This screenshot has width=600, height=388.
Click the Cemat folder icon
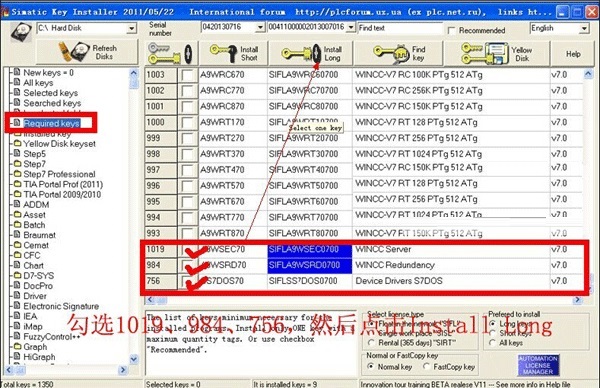(17, 245)
